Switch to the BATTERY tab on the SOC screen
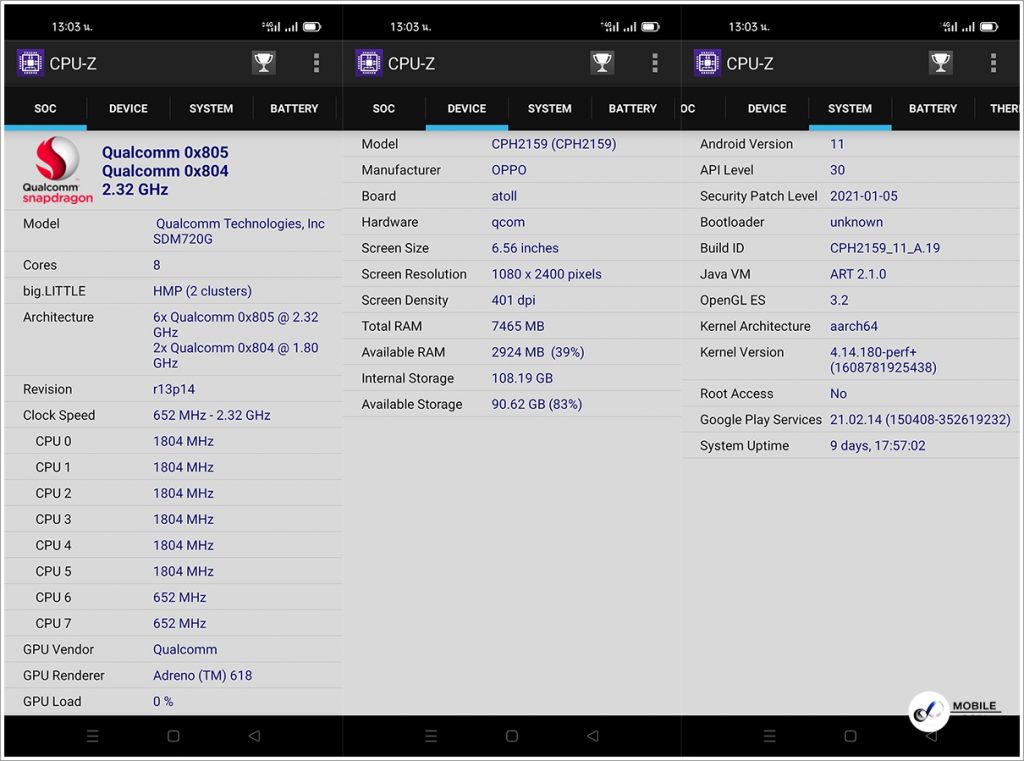Image resolution: width=1024 pixels, height=761 pixels. [x=294, y=108]
